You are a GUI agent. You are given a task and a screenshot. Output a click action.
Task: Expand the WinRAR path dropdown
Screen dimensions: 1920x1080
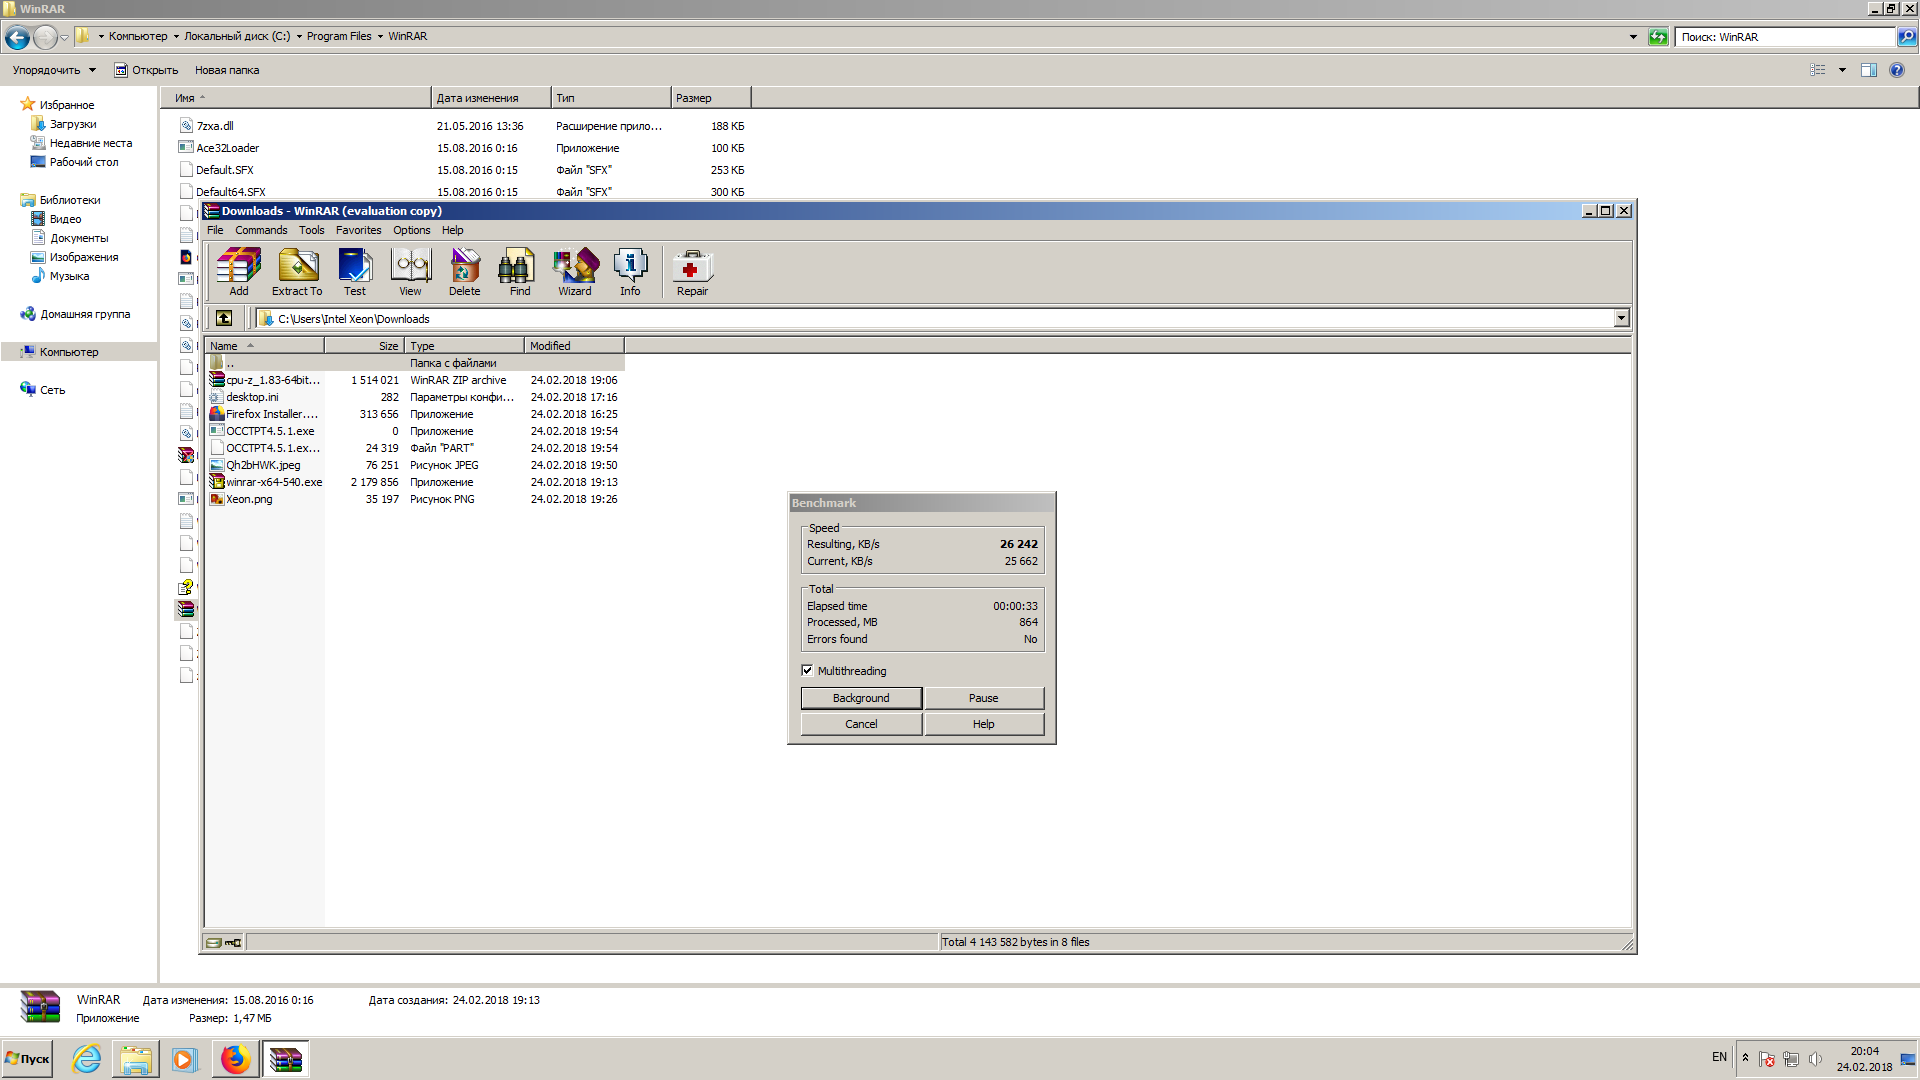point(1621,318)
